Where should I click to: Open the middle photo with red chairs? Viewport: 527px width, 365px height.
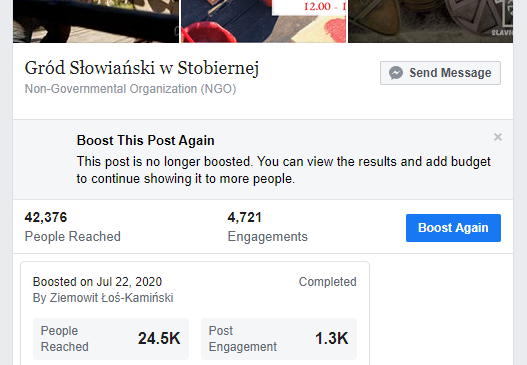264,21
